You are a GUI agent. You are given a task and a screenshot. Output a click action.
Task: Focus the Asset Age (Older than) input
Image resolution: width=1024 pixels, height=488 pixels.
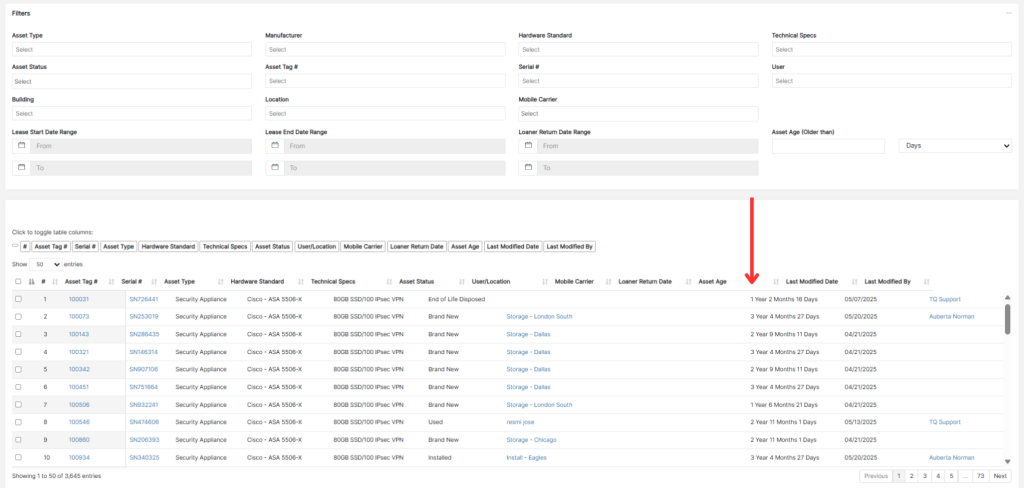tap(828, 146)
